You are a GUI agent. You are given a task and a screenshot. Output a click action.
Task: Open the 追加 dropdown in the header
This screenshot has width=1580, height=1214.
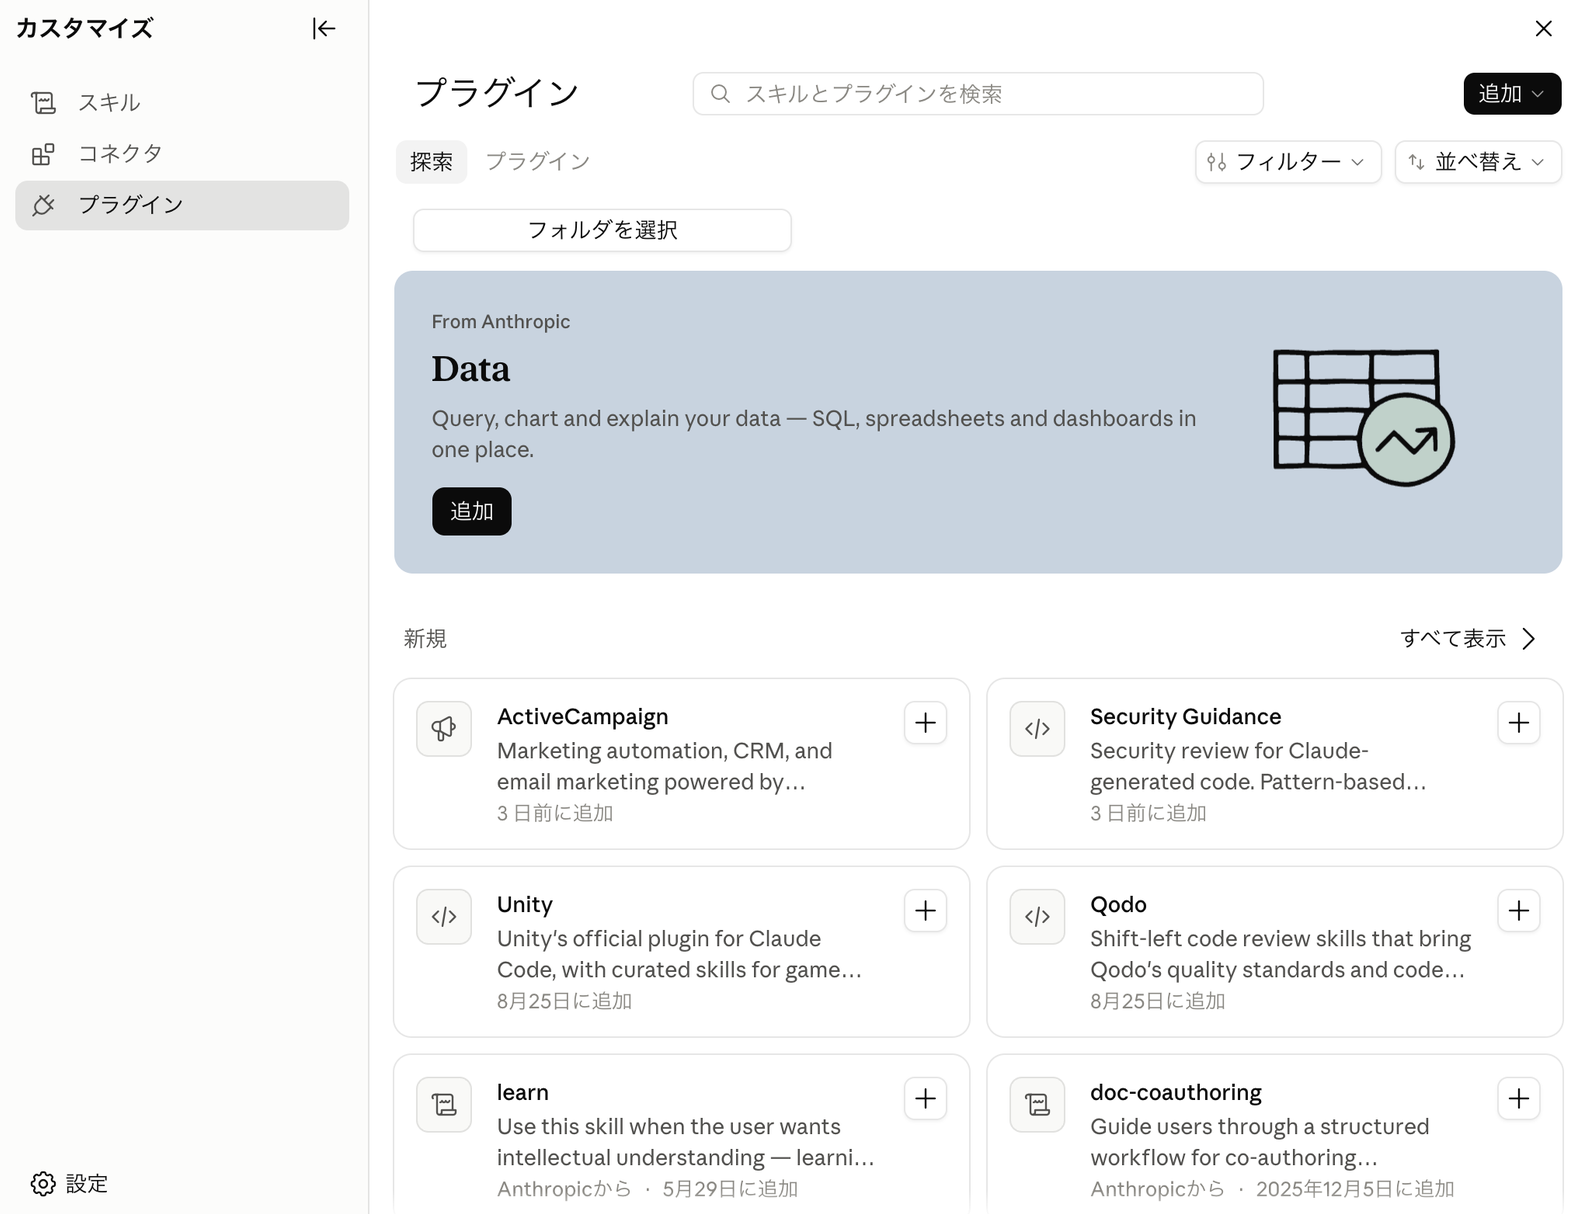coord(1512,94)
